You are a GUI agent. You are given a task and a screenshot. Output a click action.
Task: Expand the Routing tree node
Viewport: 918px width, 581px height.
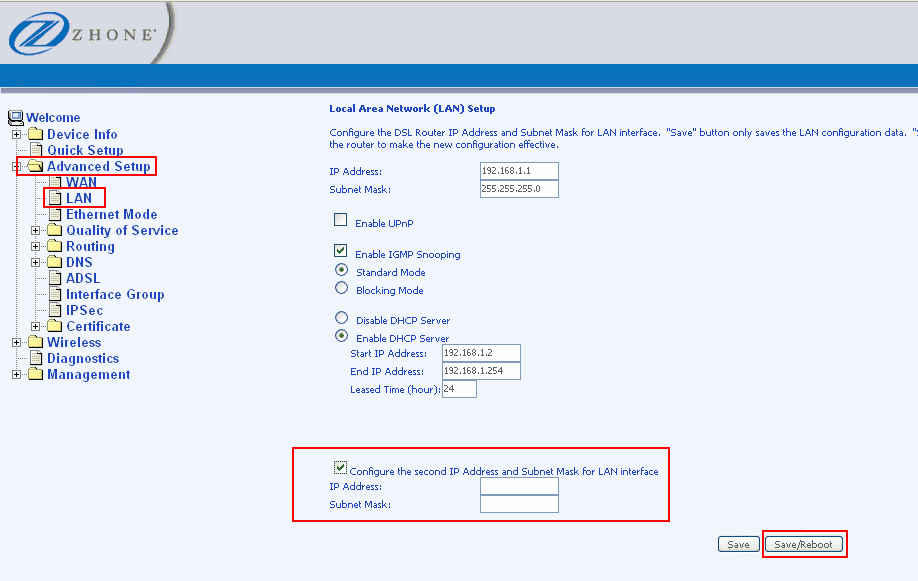click(x=36, y=247)
